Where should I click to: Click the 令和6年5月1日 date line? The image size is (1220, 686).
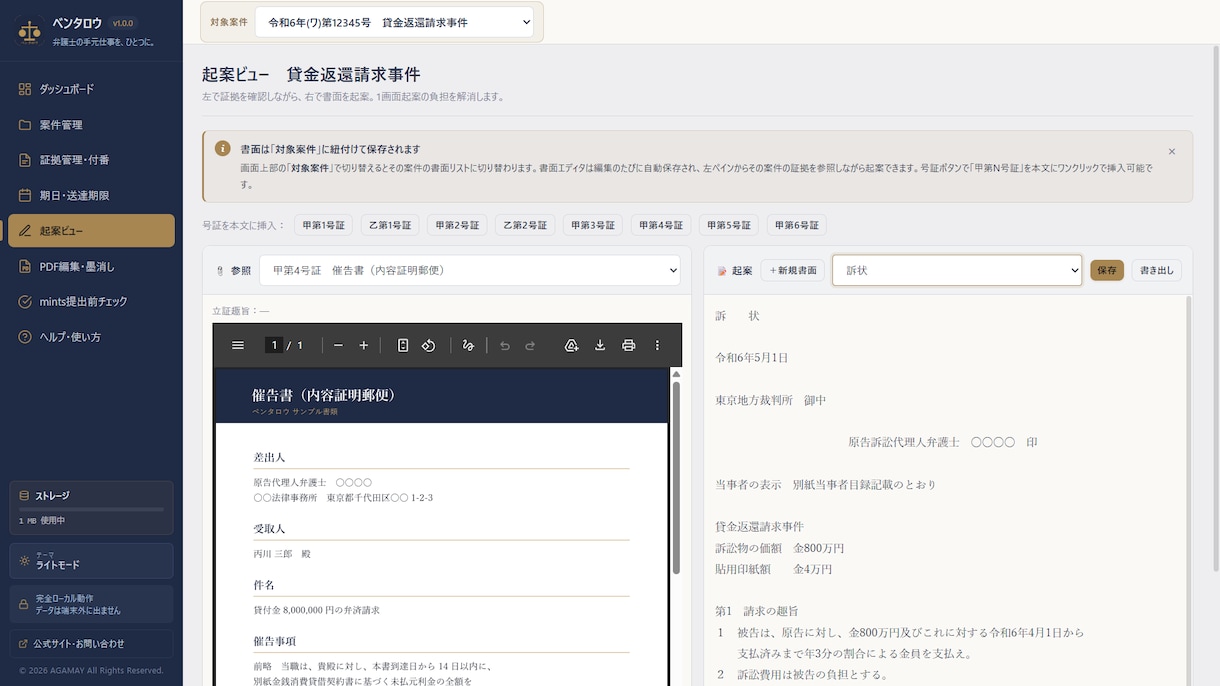[x=752, y=358]
